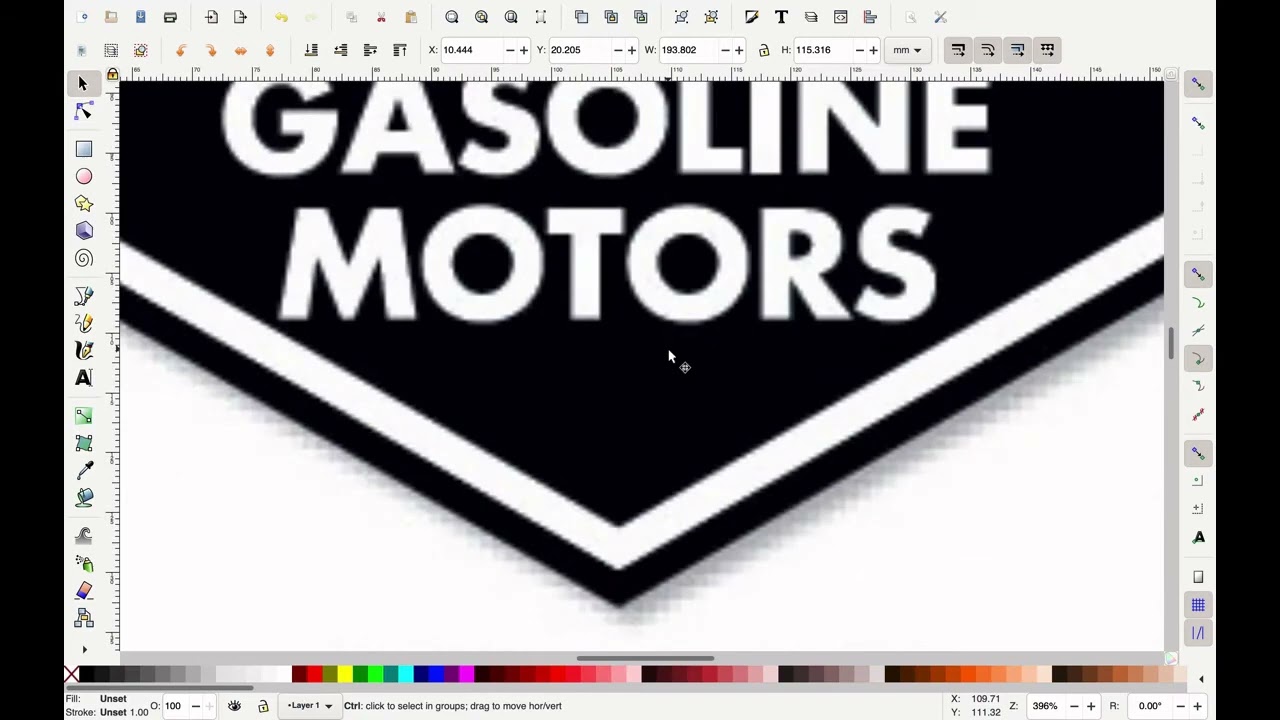
Task: Select the Eraser tool
Action: pyautogui.click(x=83, y=591)
